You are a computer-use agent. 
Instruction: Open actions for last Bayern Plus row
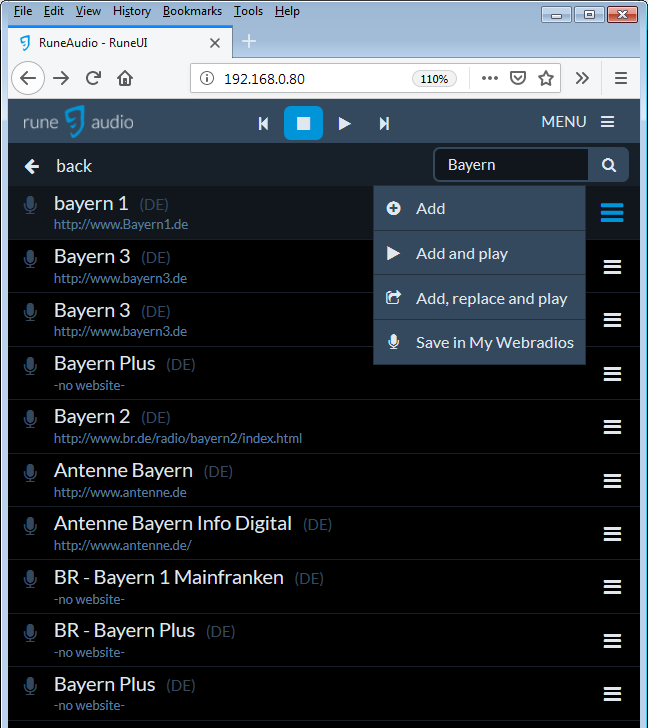(x=612, y=694)
